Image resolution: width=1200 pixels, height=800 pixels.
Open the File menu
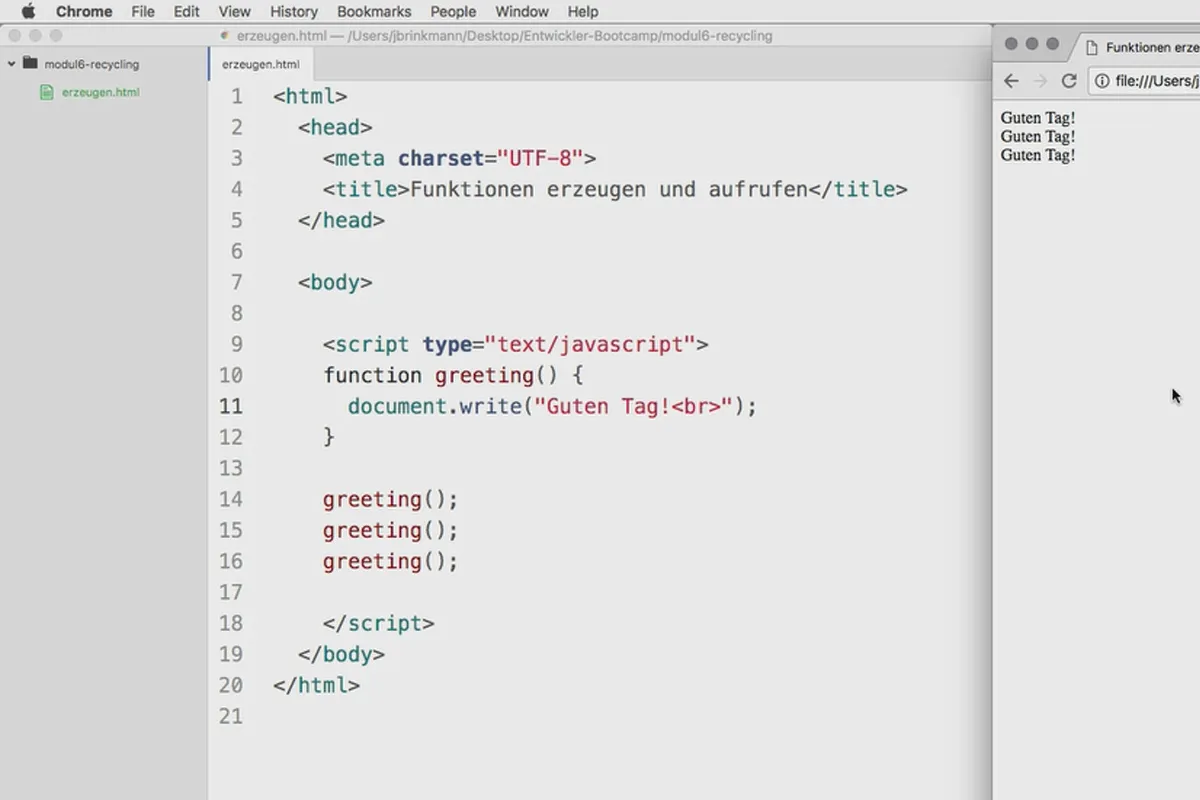coord(143,12)
